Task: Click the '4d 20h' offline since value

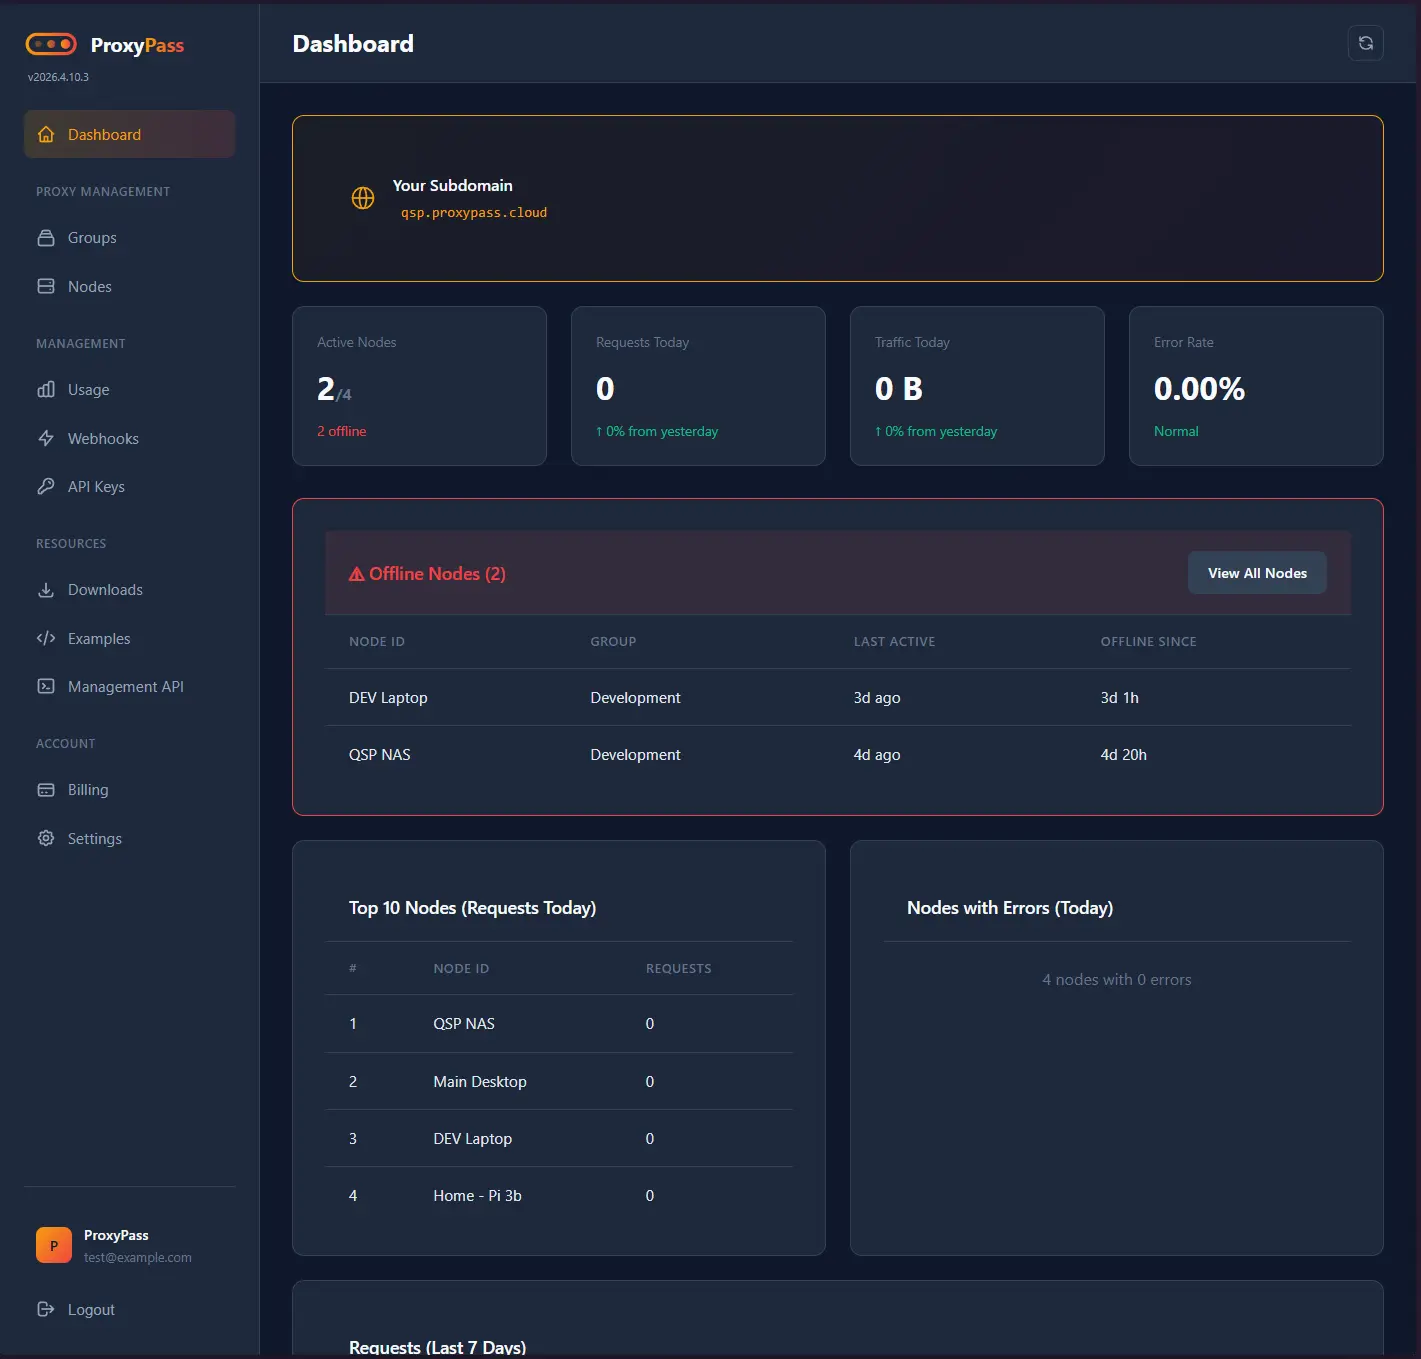Action: tap(1123, 755)
